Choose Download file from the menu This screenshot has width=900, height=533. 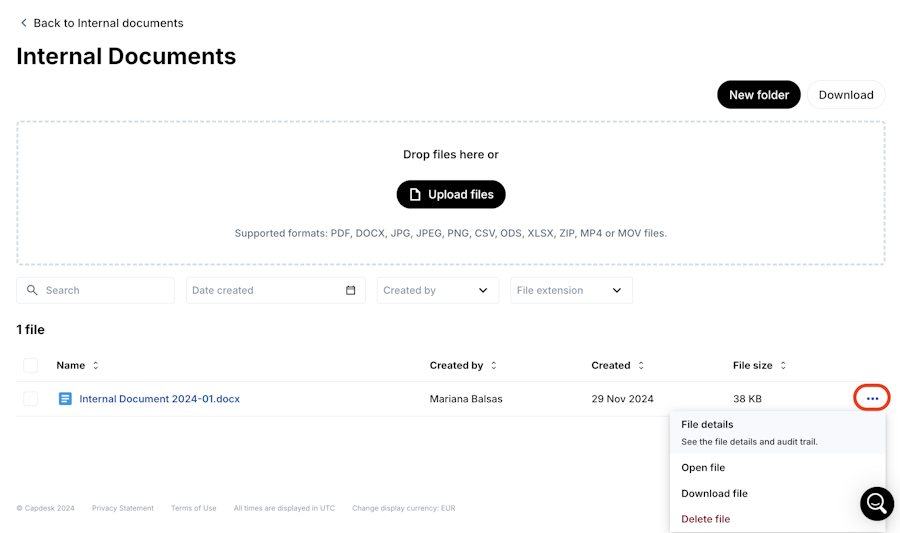714,493
